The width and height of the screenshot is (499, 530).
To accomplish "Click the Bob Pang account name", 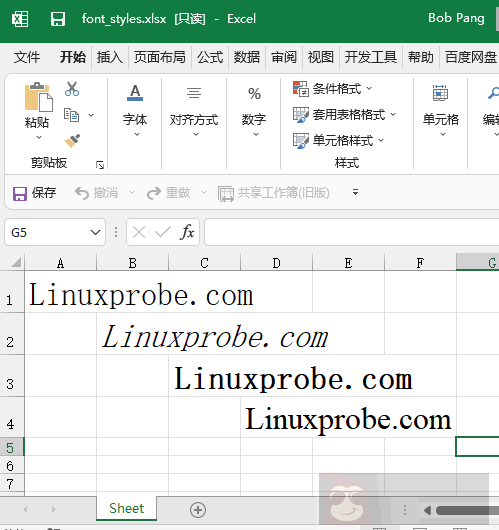I will click(456, 18).
